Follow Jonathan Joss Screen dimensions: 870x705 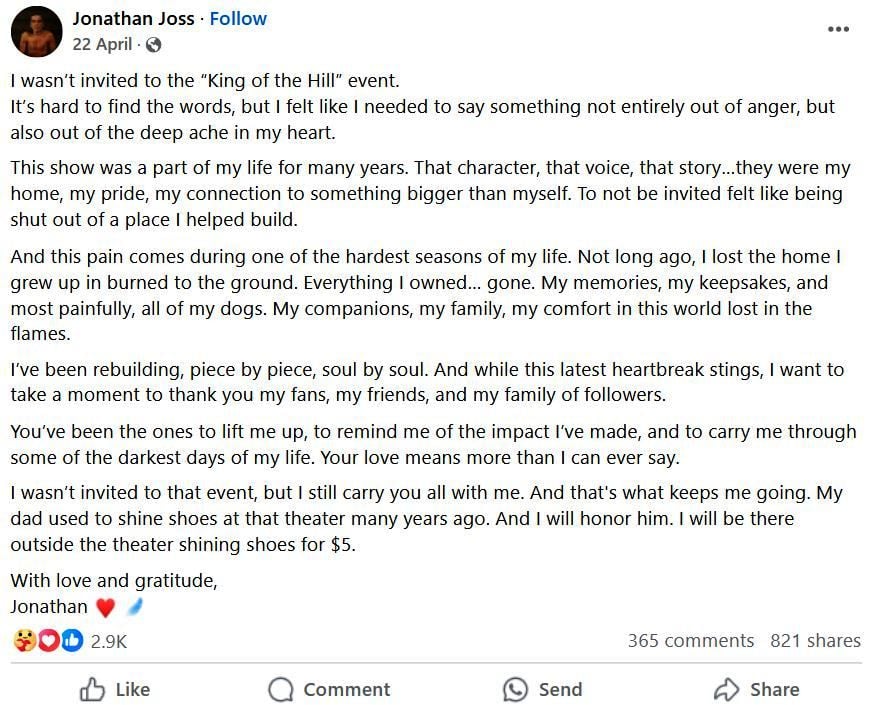tap(238, 19)
